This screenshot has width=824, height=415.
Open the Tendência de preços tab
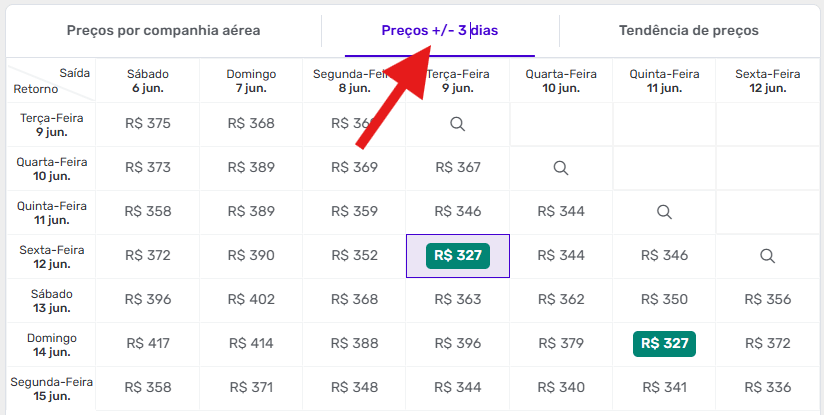688,30
